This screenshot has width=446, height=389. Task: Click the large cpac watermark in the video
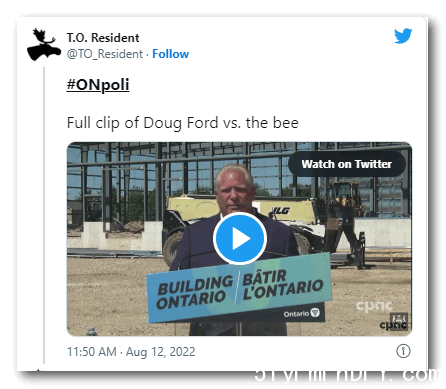pos(374,306)
